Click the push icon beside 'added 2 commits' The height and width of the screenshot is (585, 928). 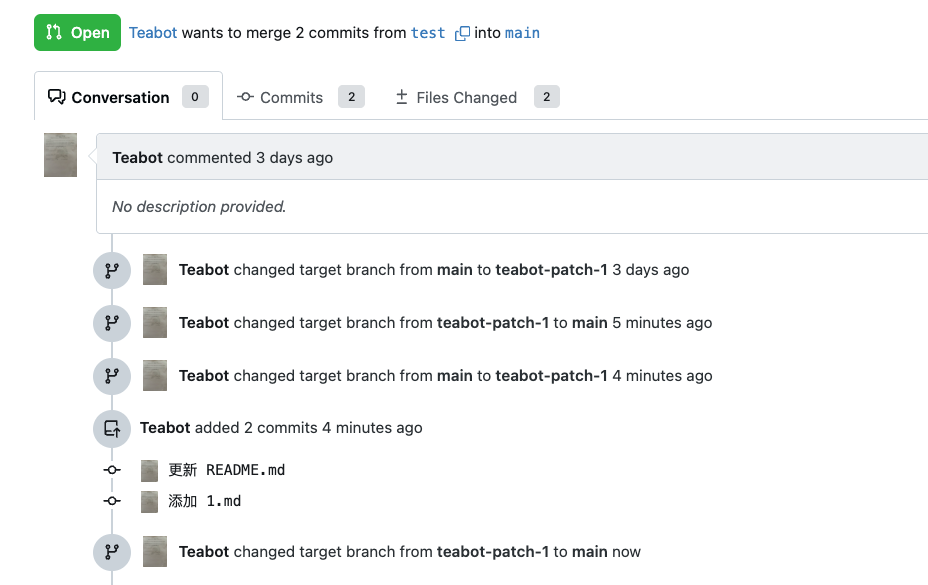(x=112, y=429)
